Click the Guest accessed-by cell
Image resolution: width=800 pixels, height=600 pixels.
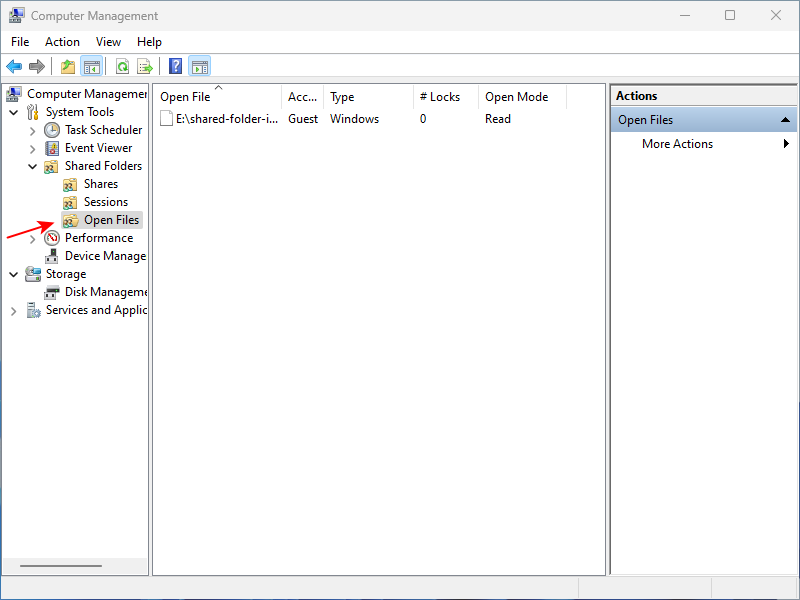coord(303,119)
